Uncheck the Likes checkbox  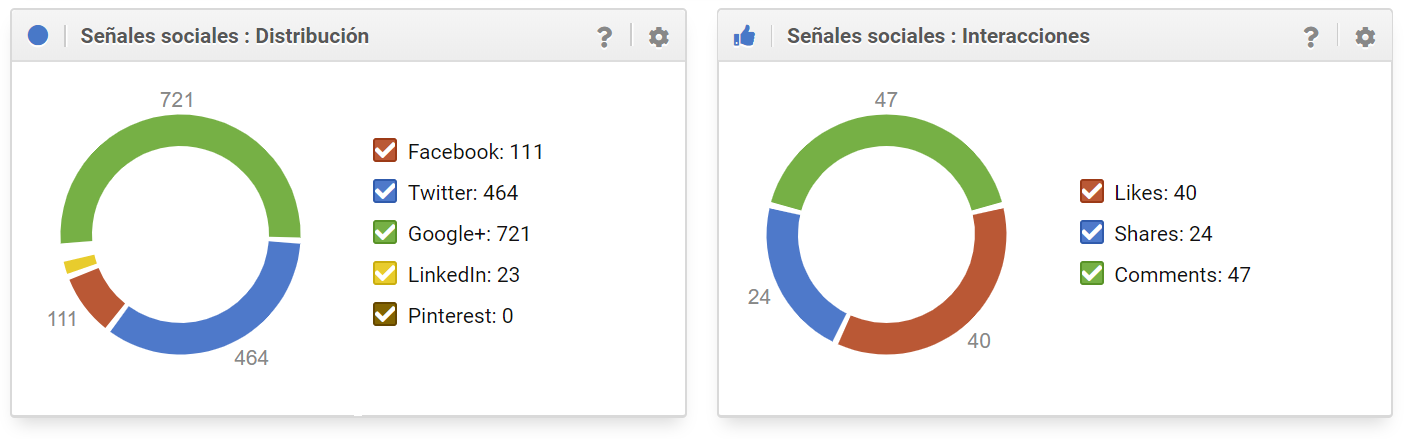pos(1092,192)
